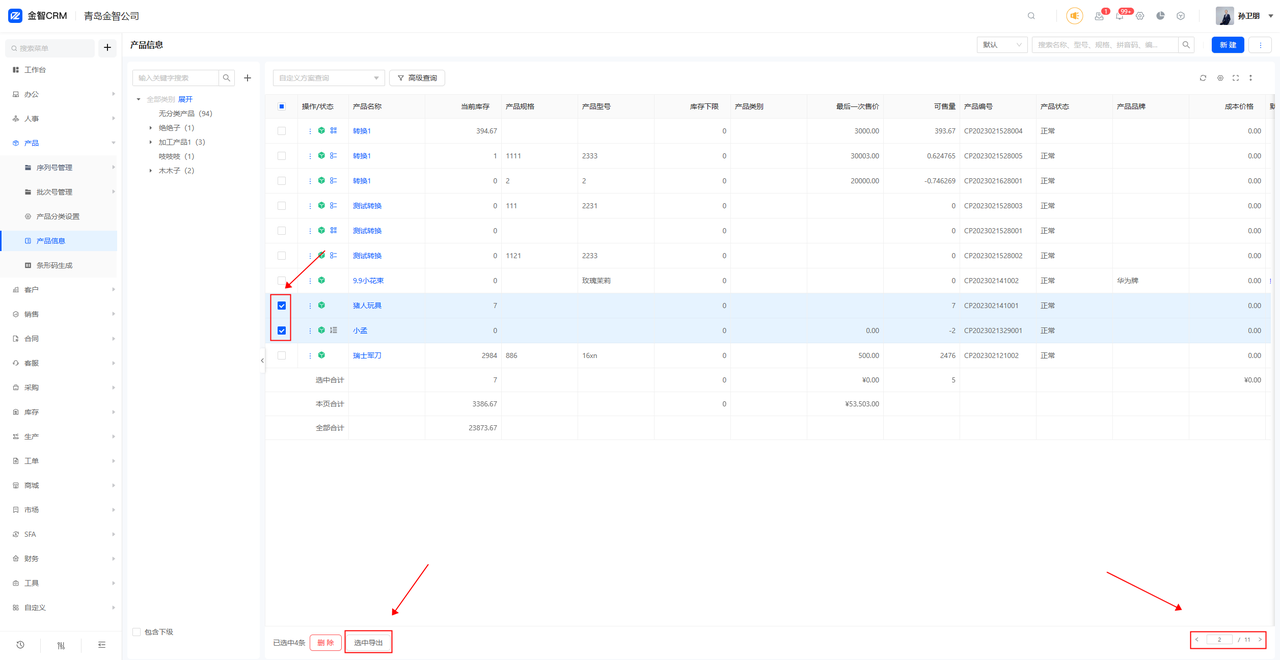Screen dimensions: 1280x660
Task: Click the circled down-arrow icon in top bar
Action: pos(1181,16)
